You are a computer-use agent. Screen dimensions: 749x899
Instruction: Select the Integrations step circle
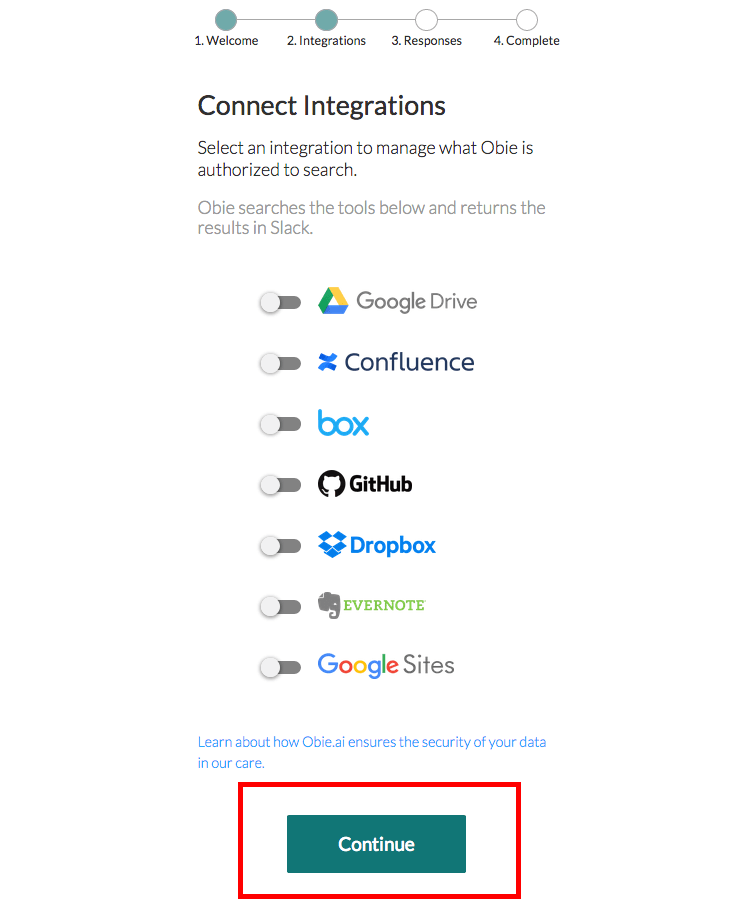(326, 20)
